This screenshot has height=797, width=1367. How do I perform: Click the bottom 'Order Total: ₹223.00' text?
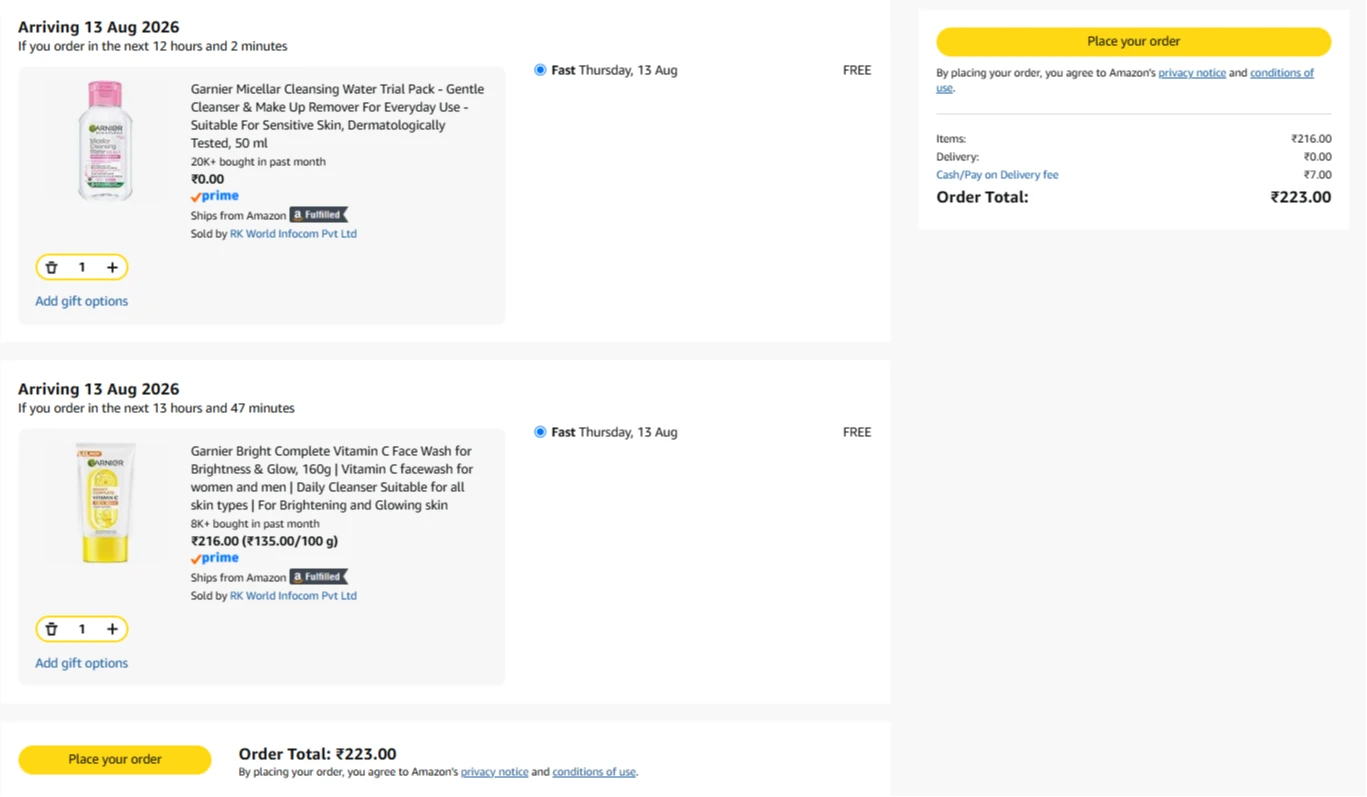pyautogui.click(x=317, y=754)
